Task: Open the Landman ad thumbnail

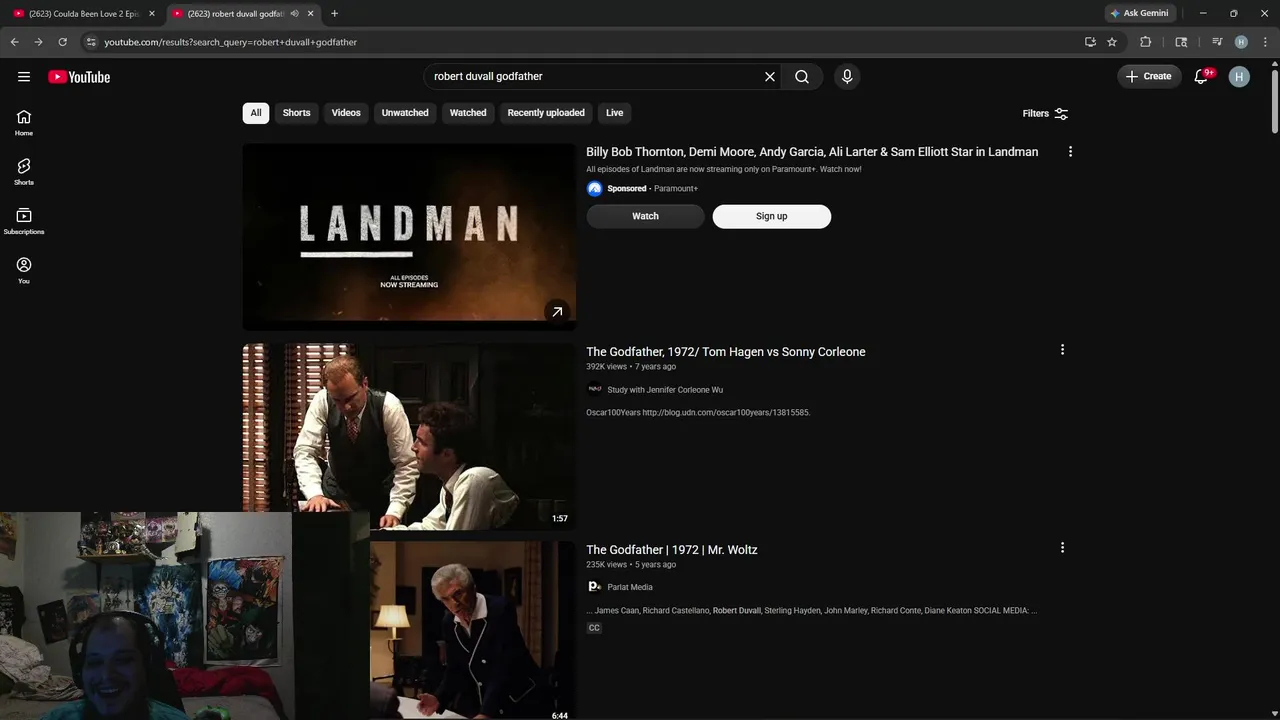Action: pos(409,236)
